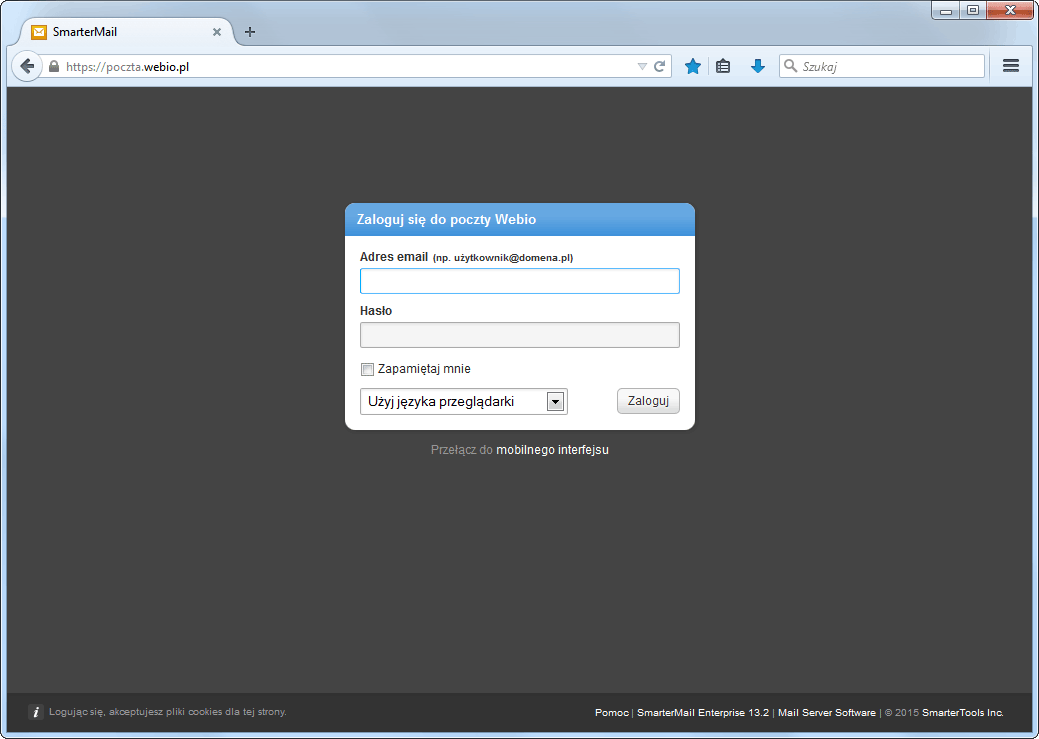1039x739 pixels.
Task: Open the URL history dropdown arrow
Action: pyautogui.click(x=641, y=66)
